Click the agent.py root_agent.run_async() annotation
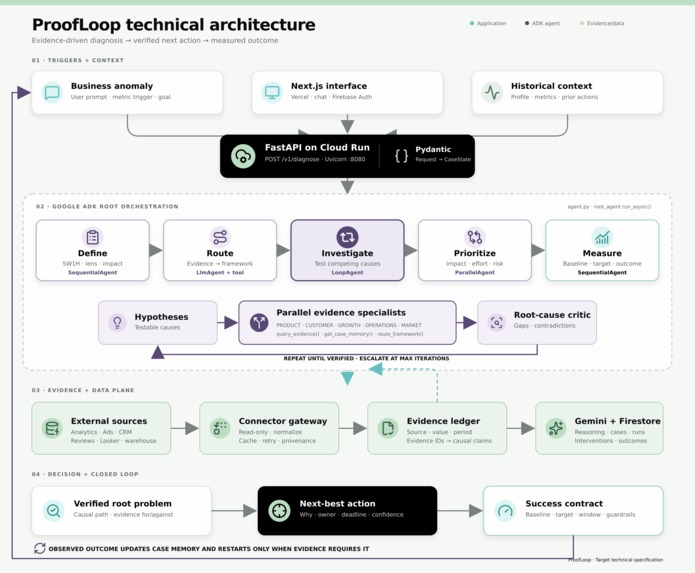 [x=609, y=207]
